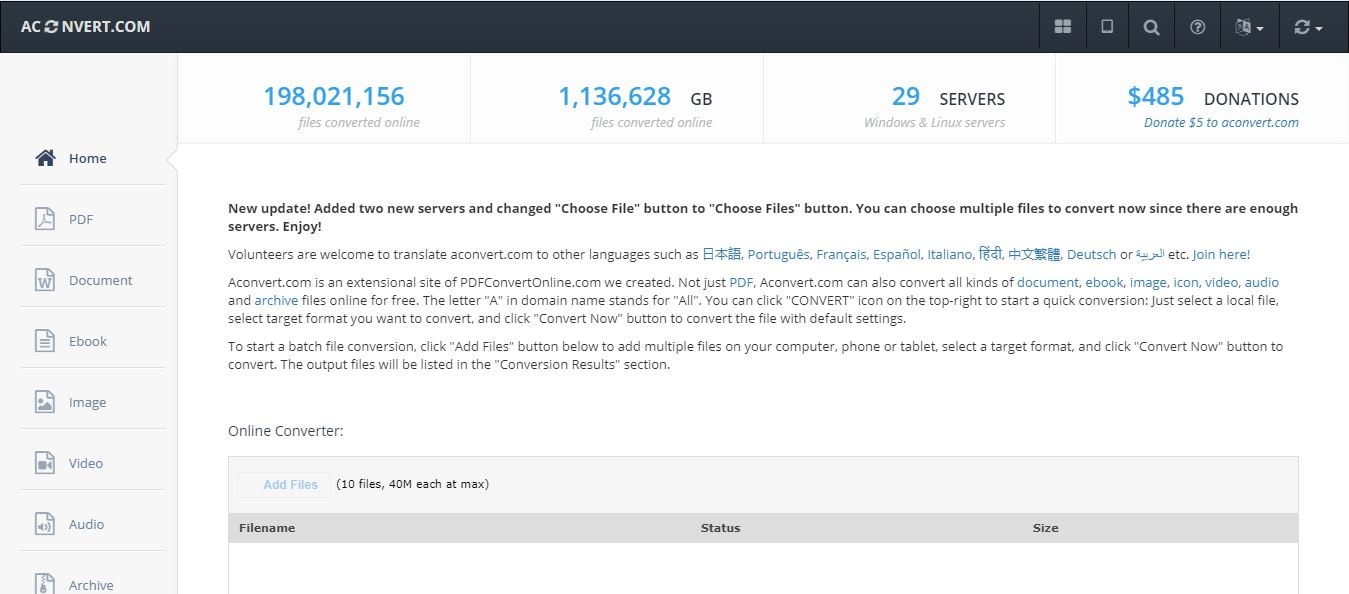Go to the Audio sidebar section
Screen dimensions: 1349x594
point(86,524)
